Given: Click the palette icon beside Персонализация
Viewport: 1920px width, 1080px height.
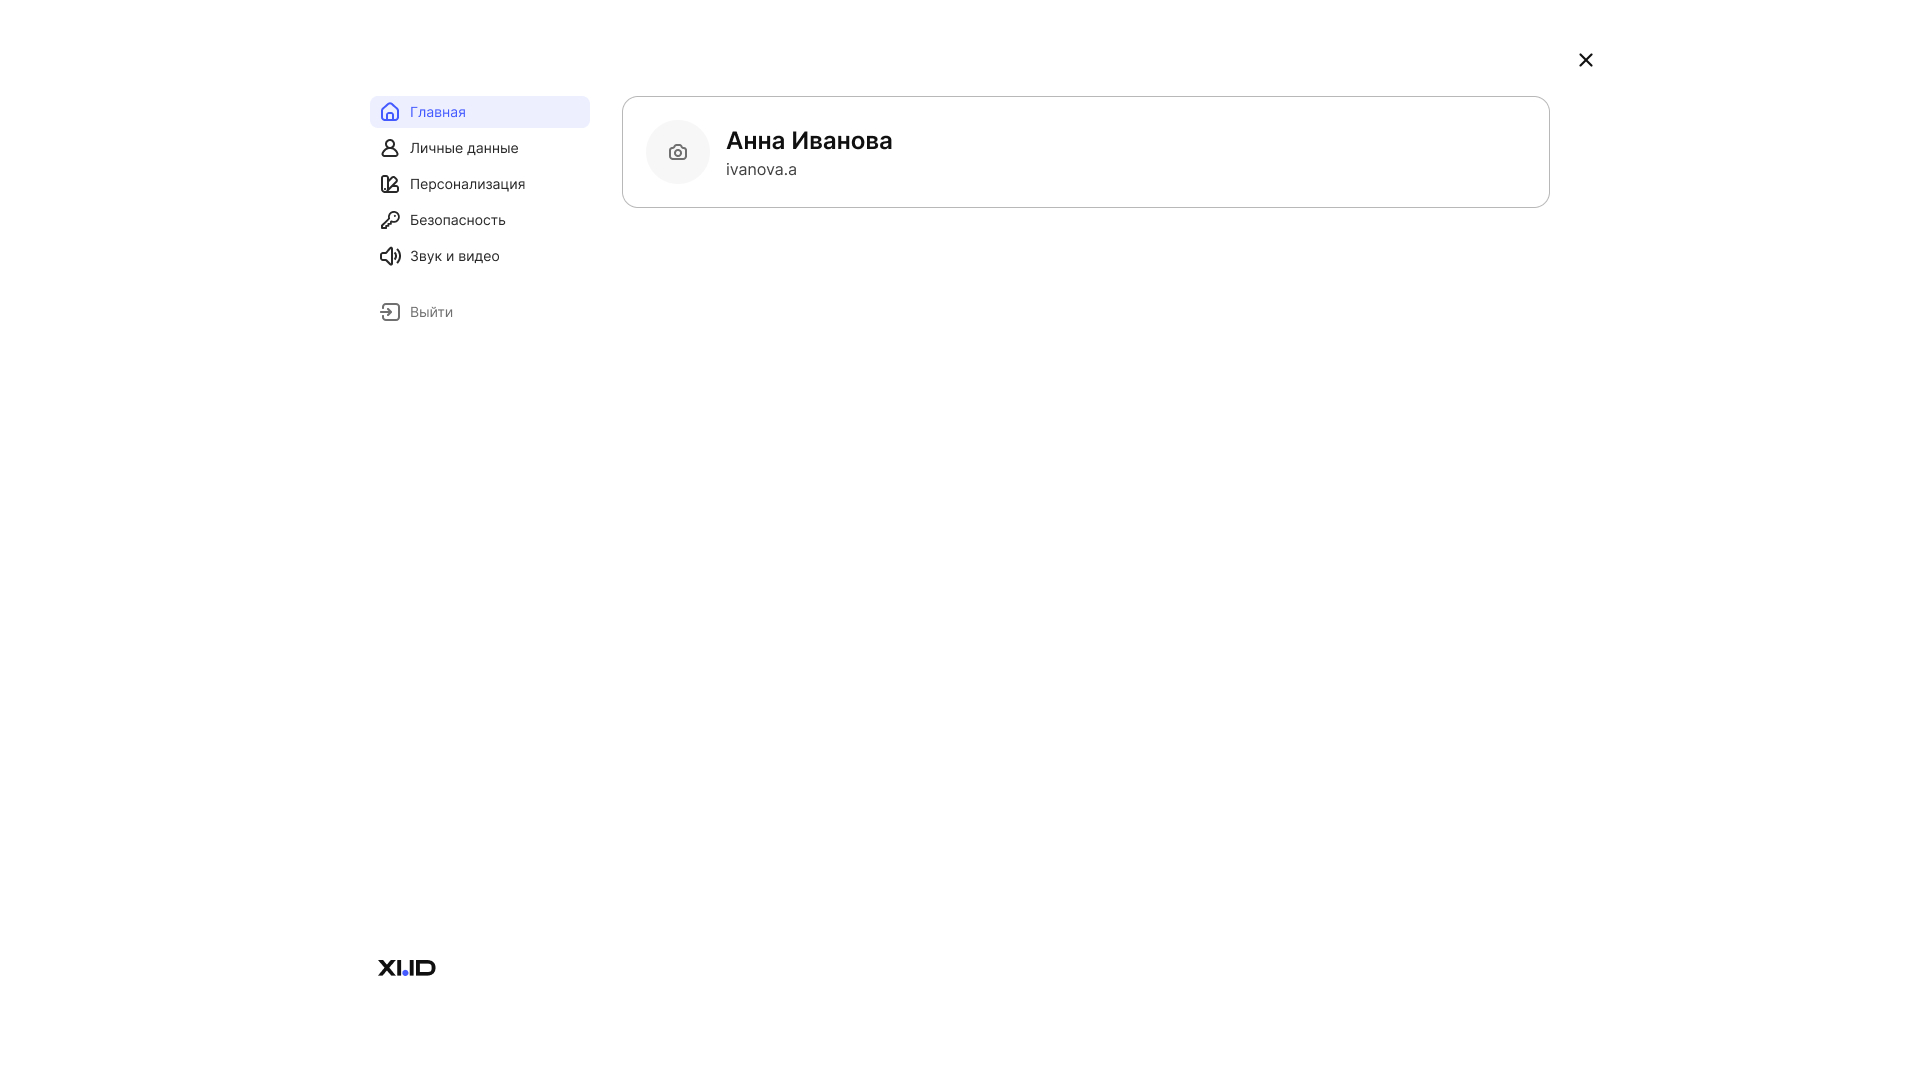Looking at the screenshot, I should tap(390, 184).
